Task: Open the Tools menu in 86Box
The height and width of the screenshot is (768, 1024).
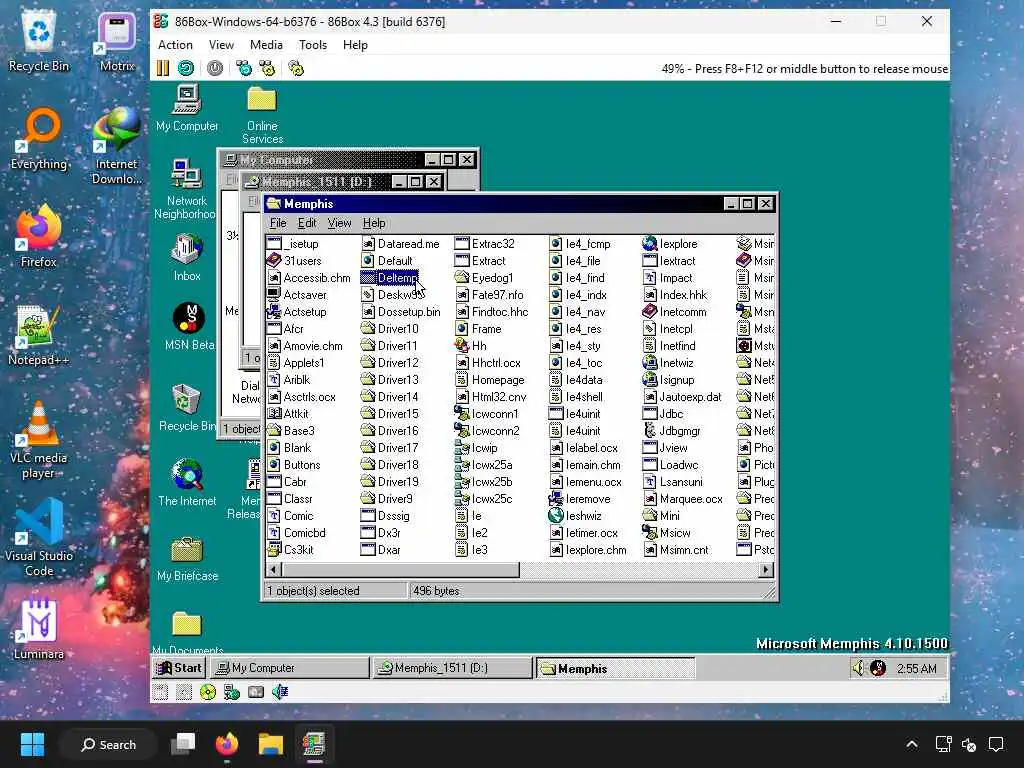Action: pos(313,44)
